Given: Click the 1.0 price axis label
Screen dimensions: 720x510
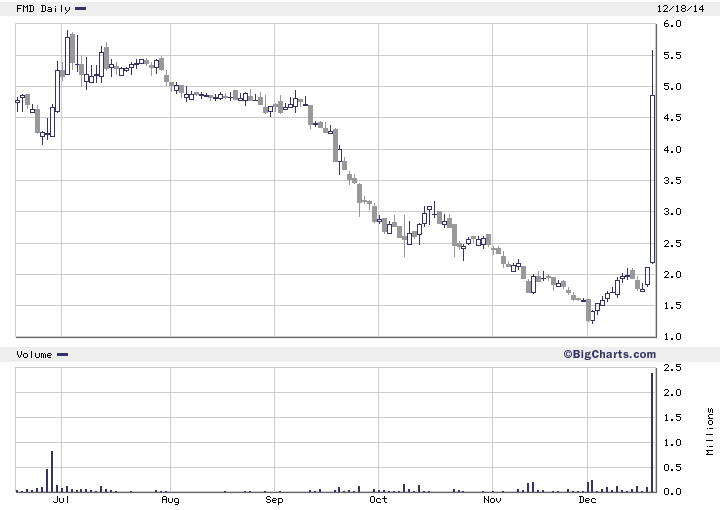Looking at the screenshot, I should 672,337.
